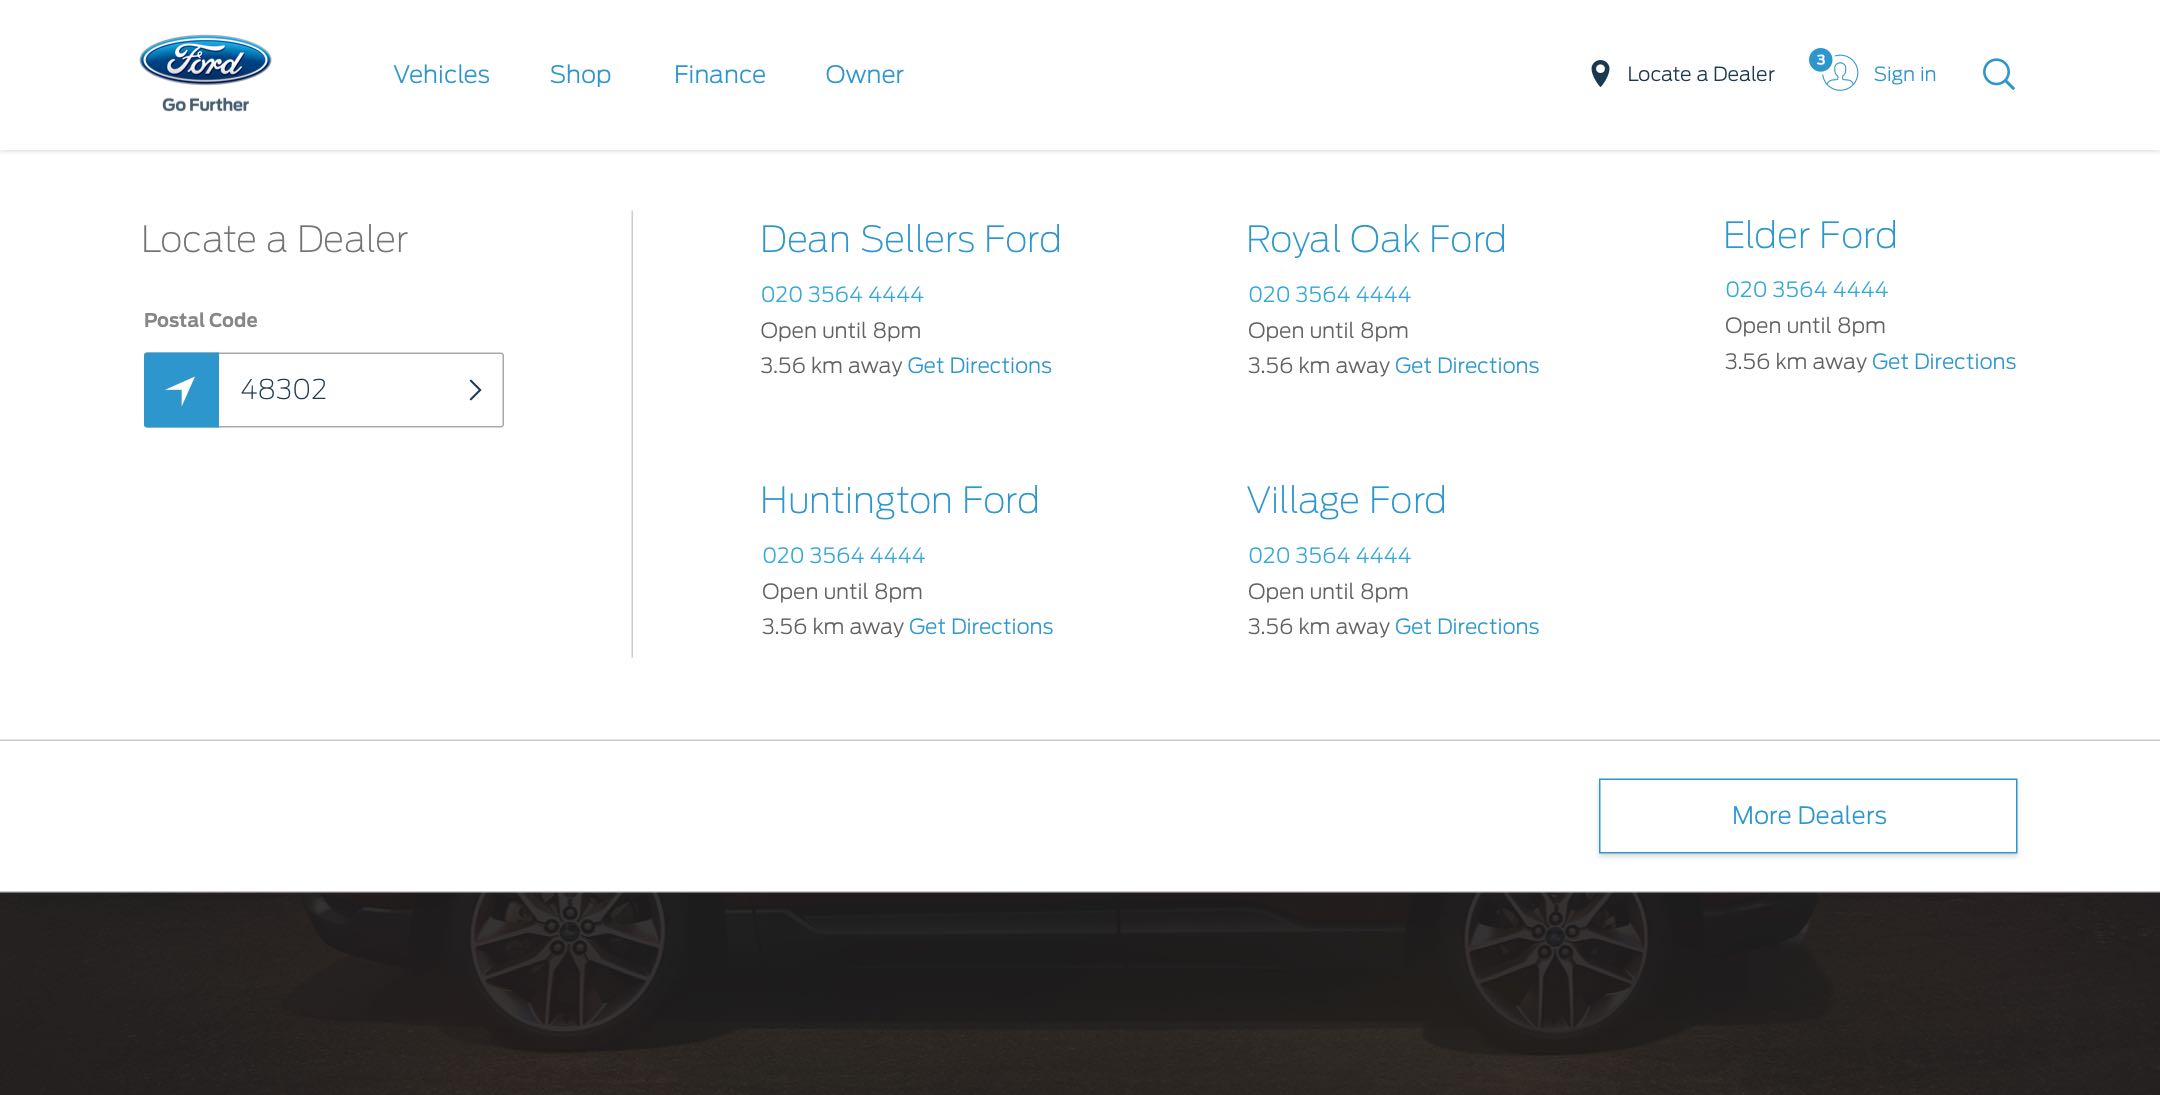Click the Sign in link
The height and width of the screenshot is (1095, 2160).
coord(1904,74)
